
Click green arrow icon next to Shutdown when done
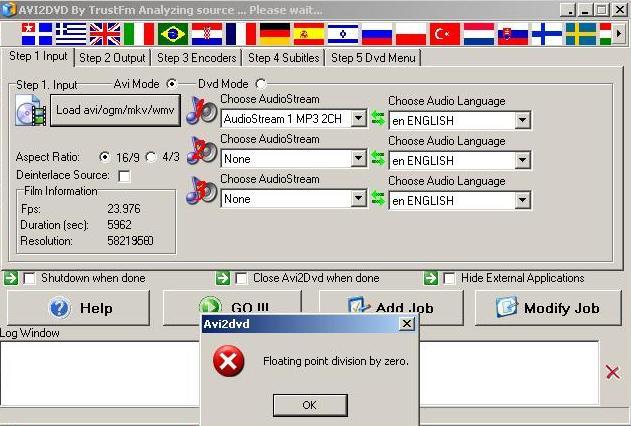(11, 278)
